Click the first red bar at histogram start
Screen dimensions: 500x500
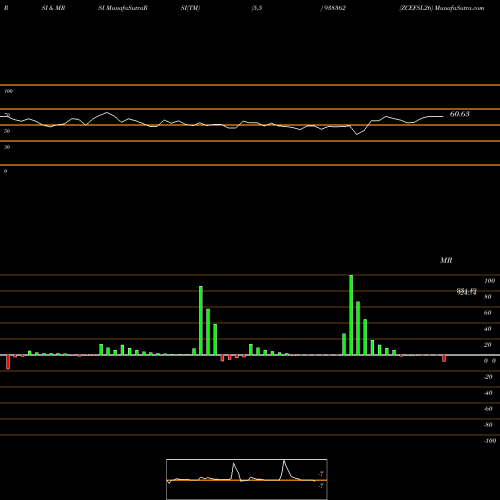[x=8, y=362]
